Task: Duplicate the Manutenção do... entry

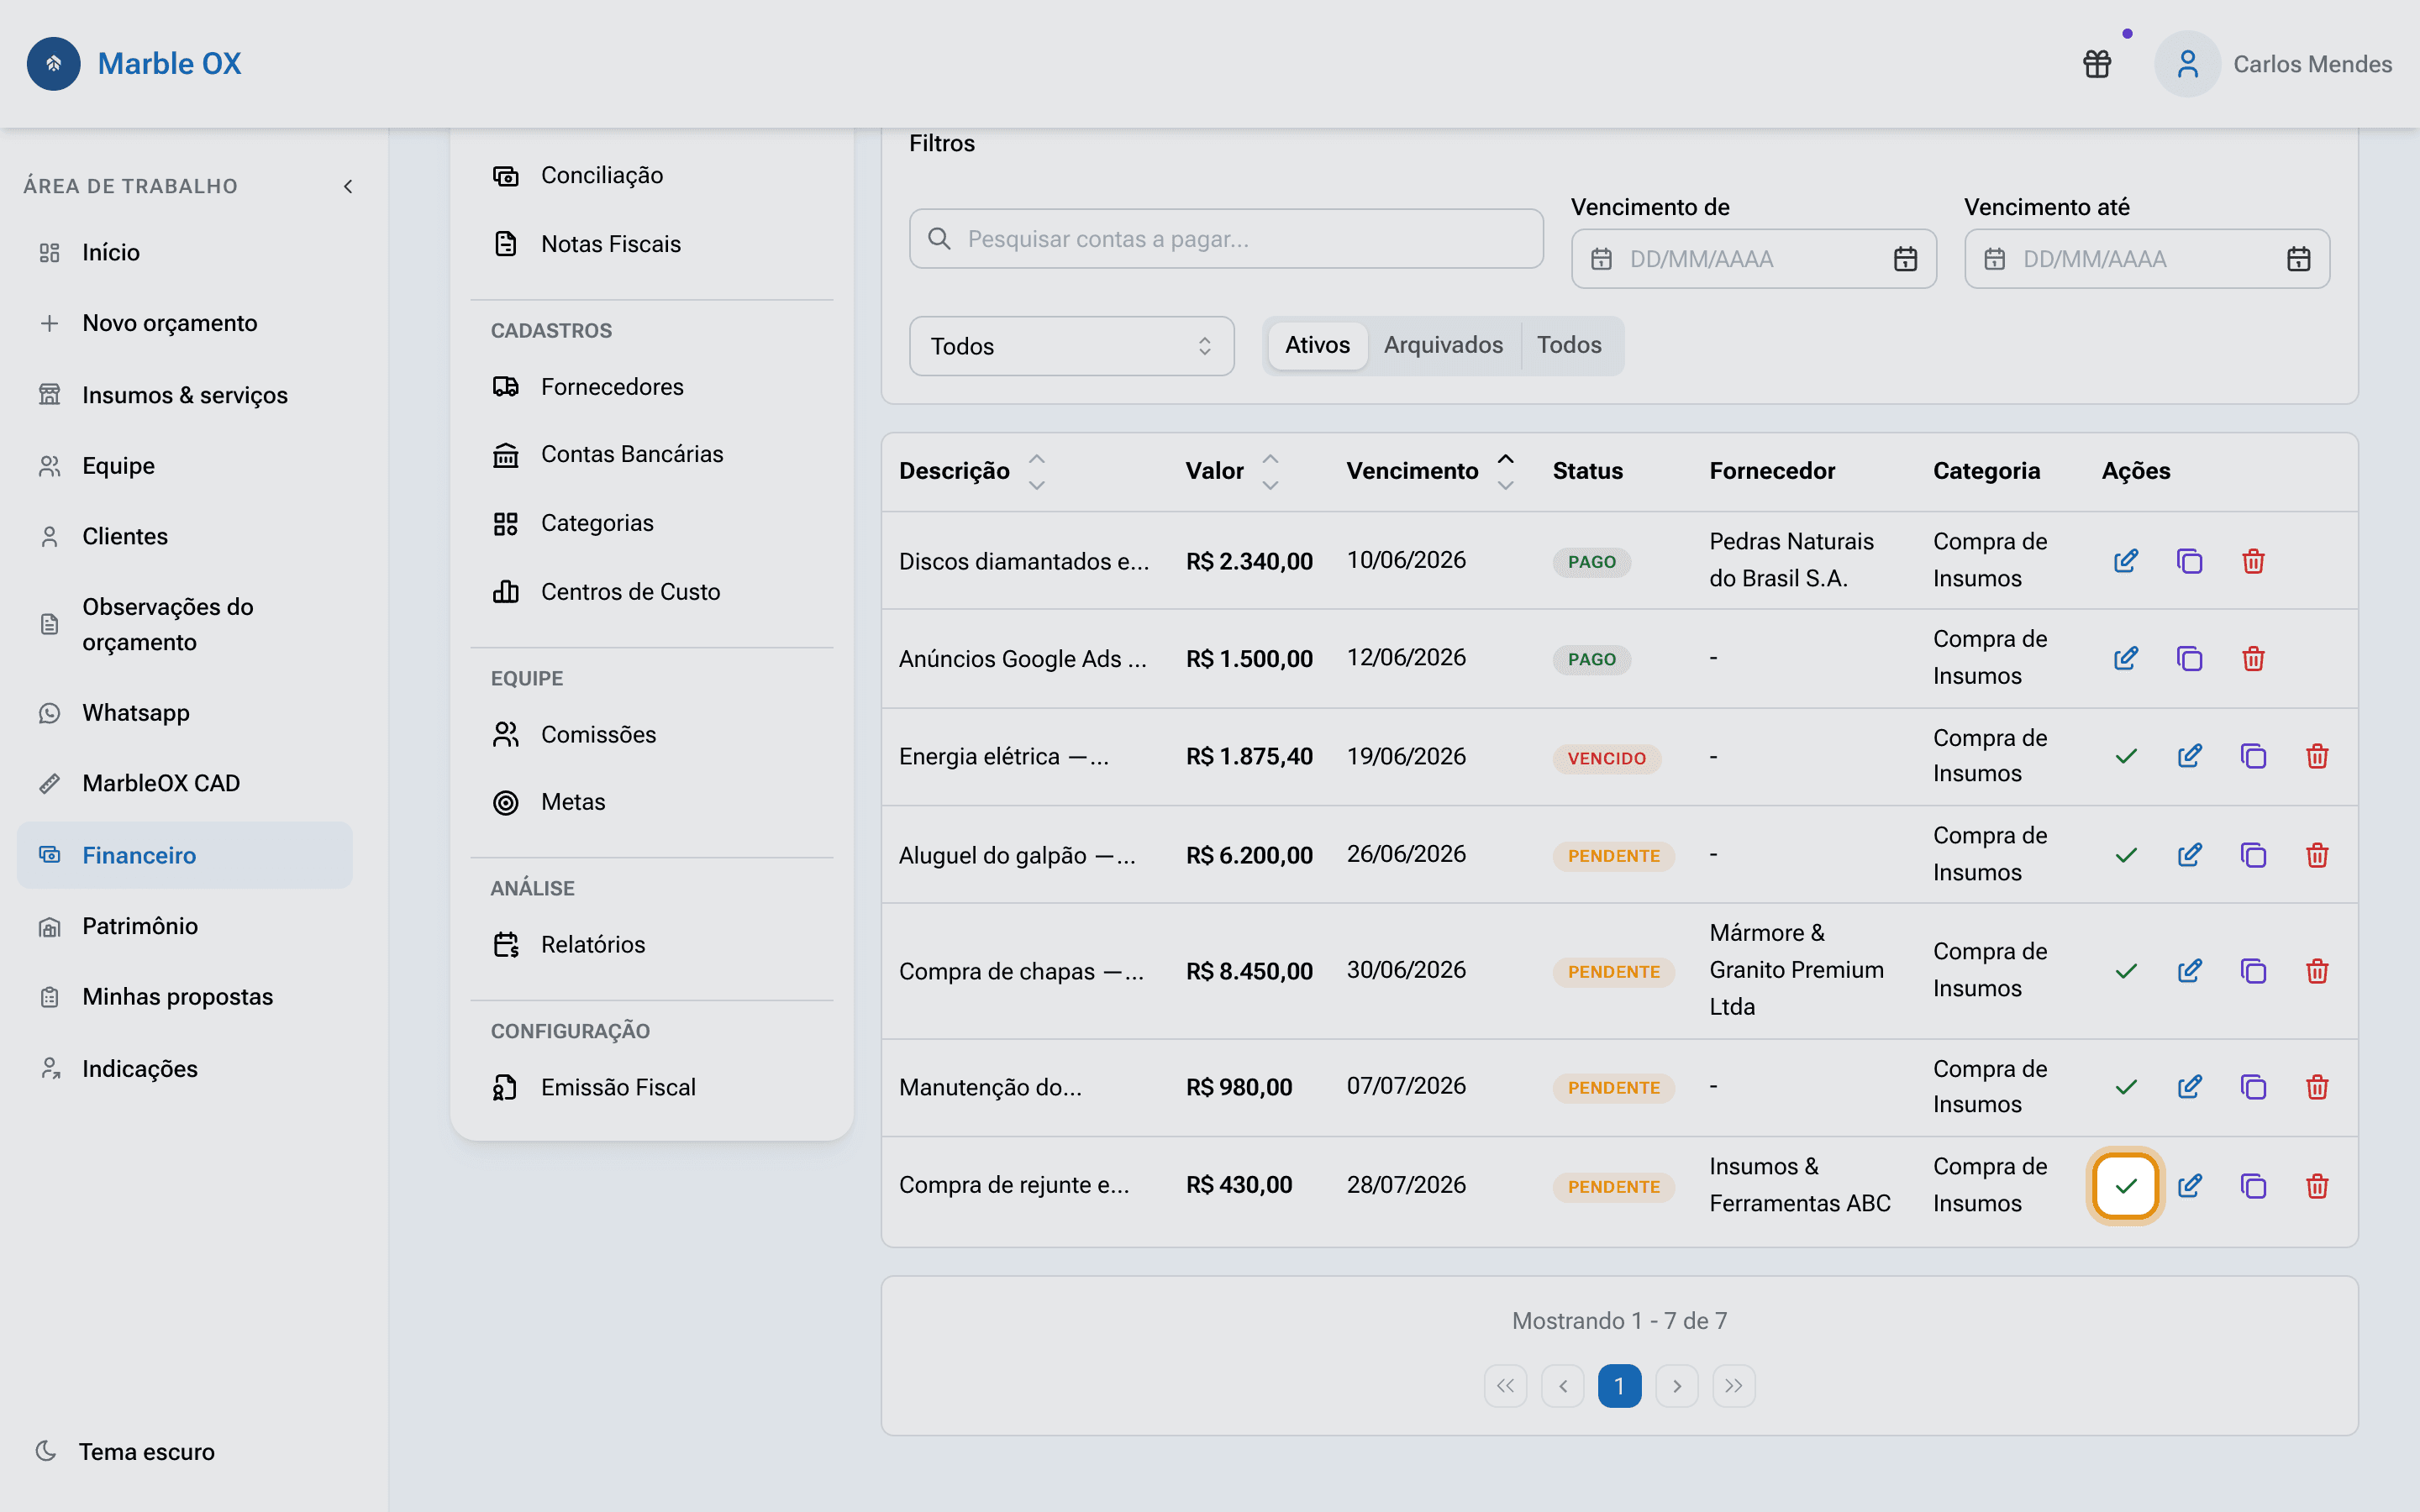Action: (x=2253, y=1087)
